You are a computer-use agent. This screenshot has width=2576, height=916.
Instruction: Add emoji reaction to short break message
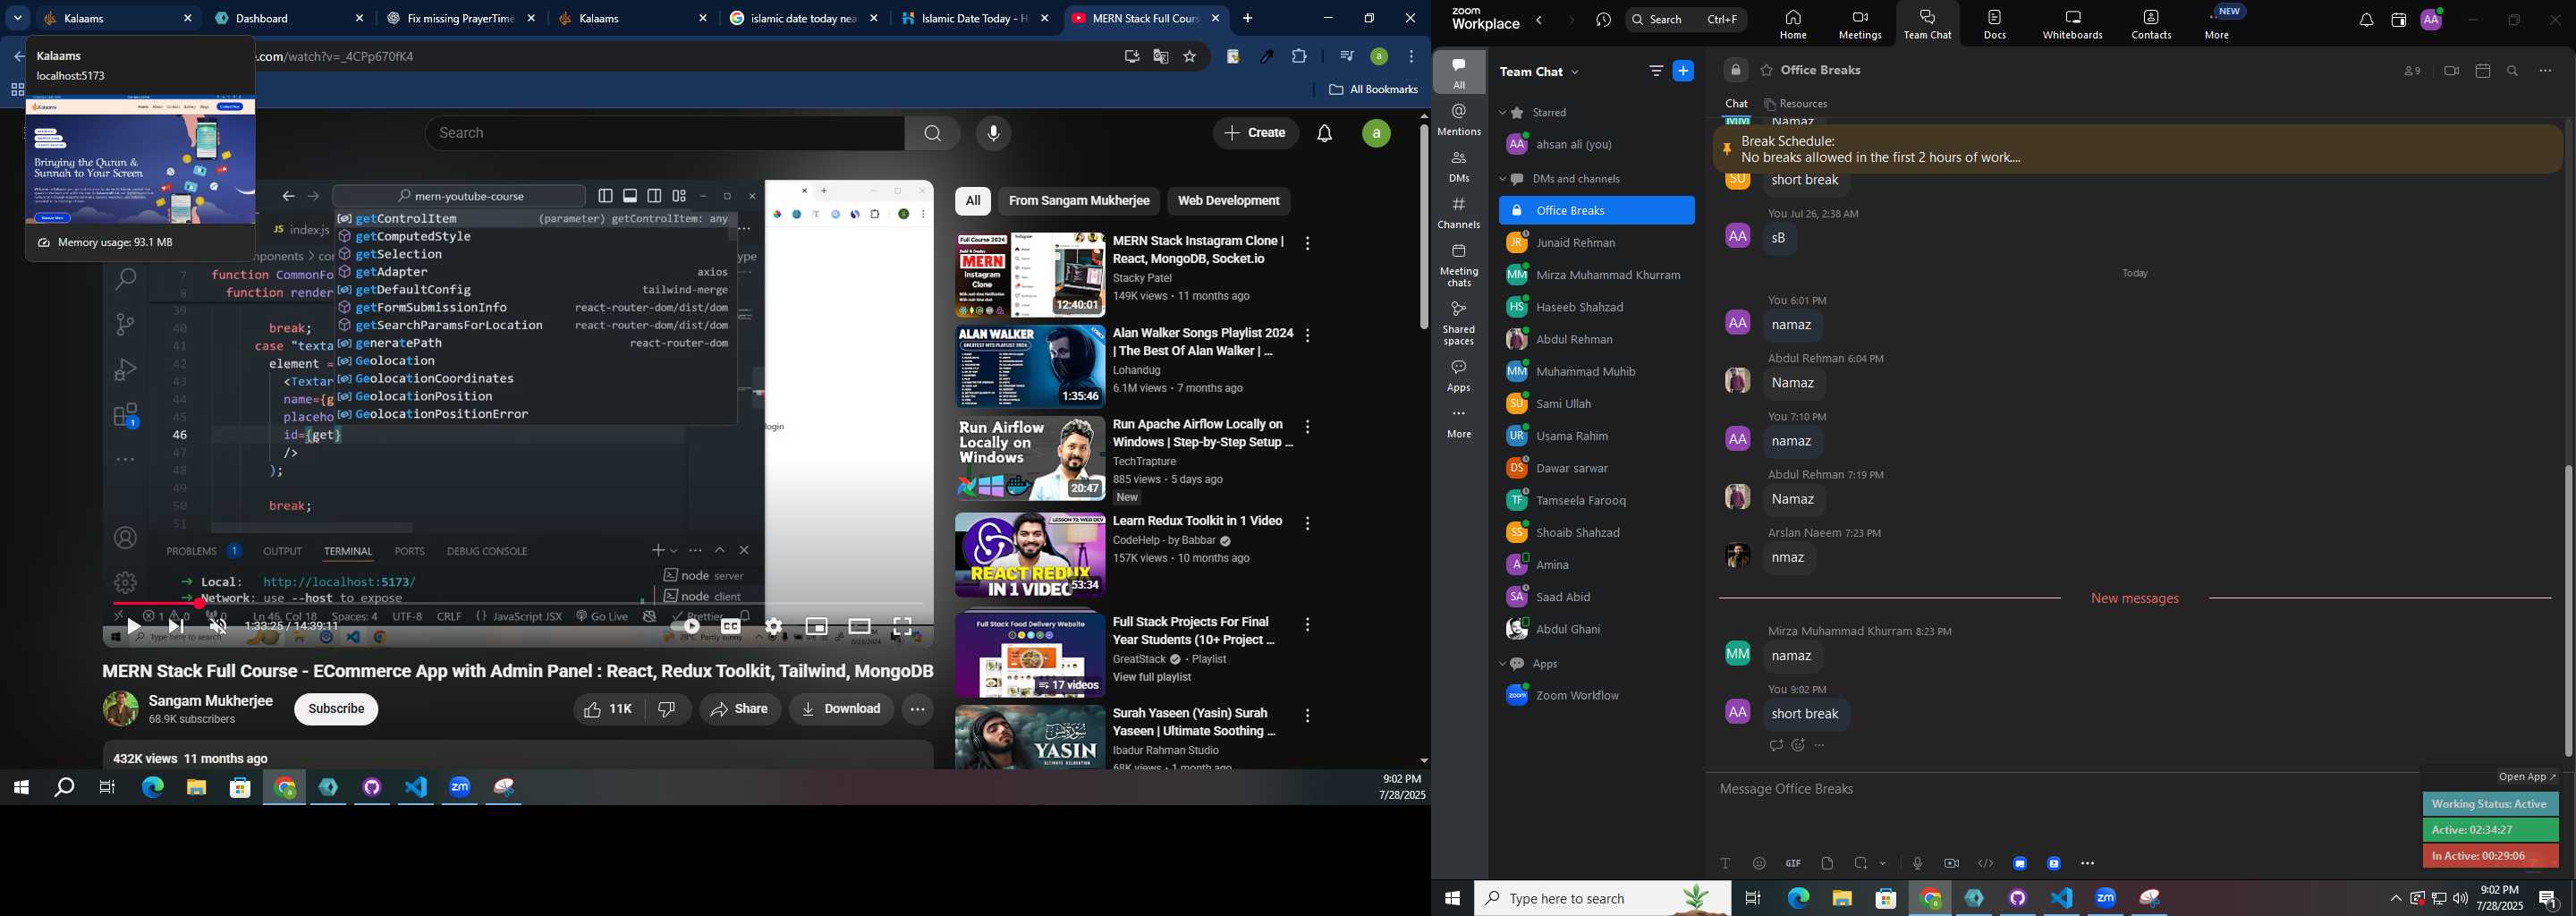[1798, 746]
